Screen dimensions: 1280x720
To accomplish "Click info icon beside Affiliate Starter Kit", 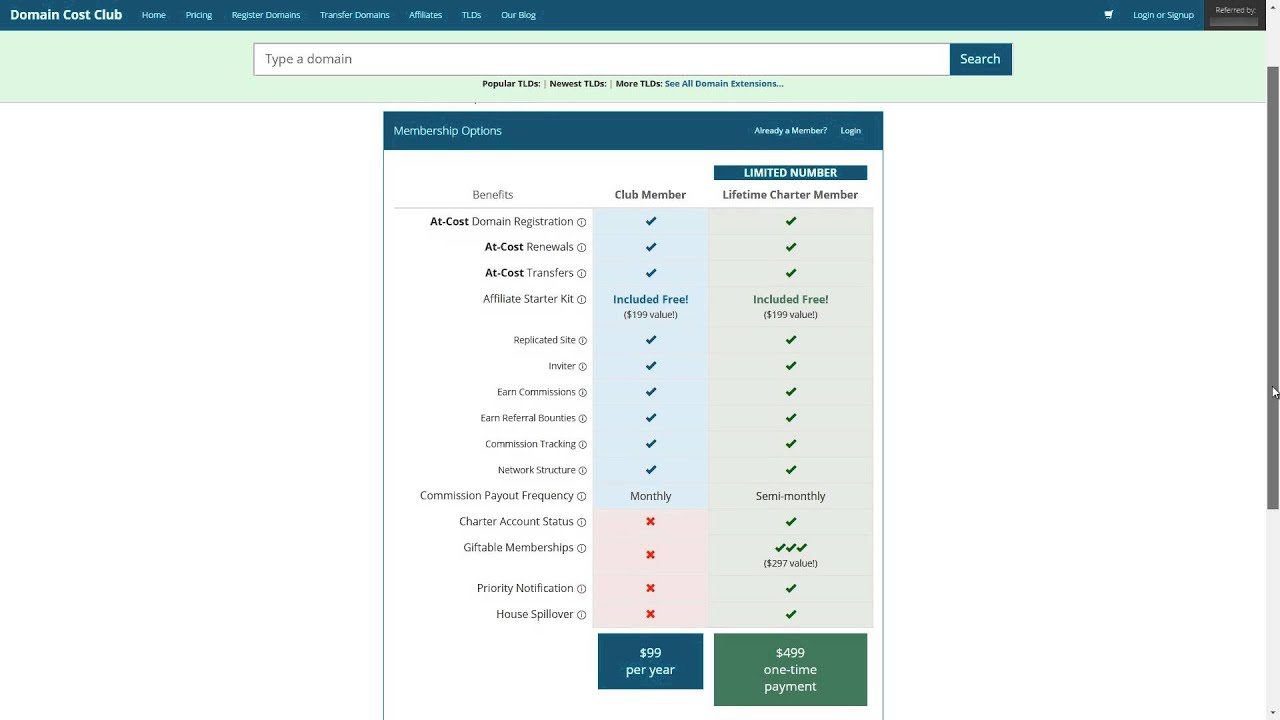I will tap(581, 300).
